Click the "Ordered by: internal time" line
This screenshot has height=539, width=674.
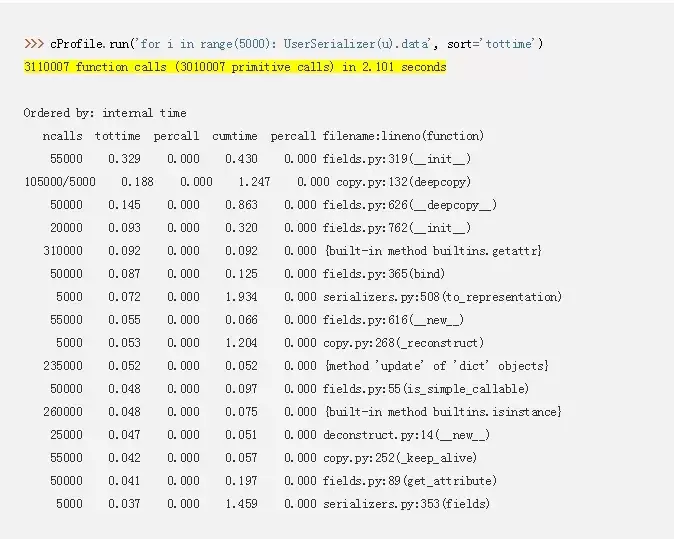pos(105,113)
